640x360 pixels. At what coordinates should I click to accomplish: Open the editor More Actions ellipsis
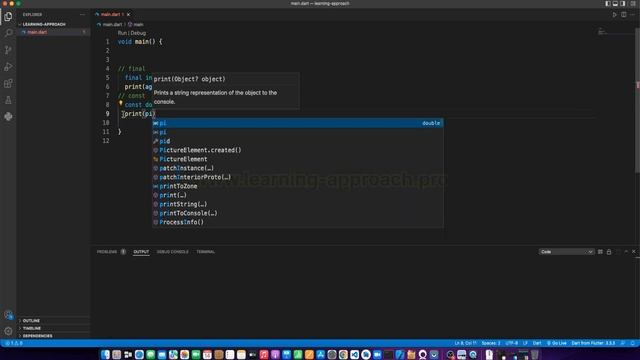(633, 15)
